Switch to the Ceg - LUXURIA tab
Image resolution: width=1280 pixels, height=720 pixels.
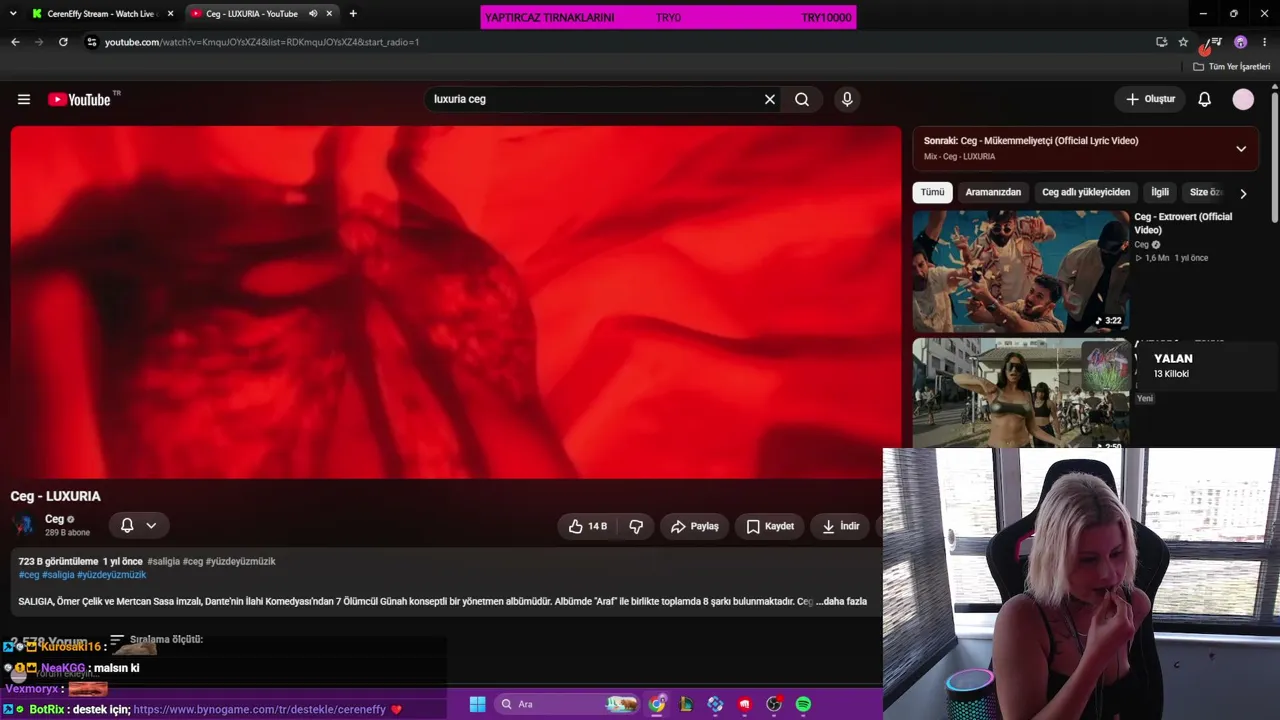pos(262,14)
